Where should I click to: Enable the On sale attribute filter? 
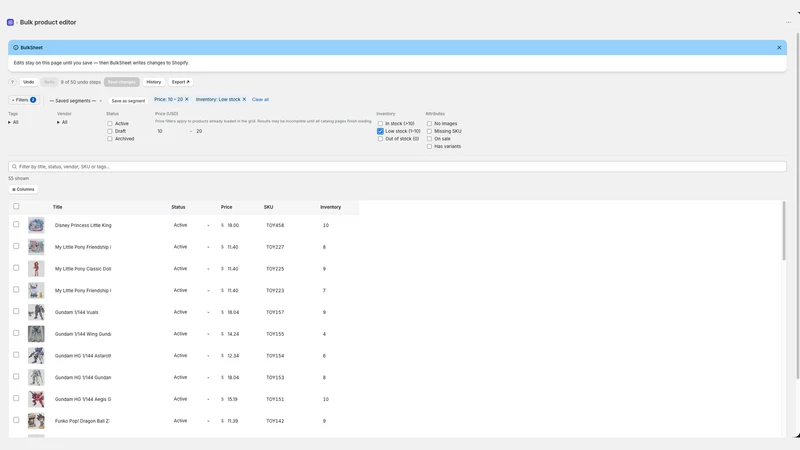[x=429, y=139]
